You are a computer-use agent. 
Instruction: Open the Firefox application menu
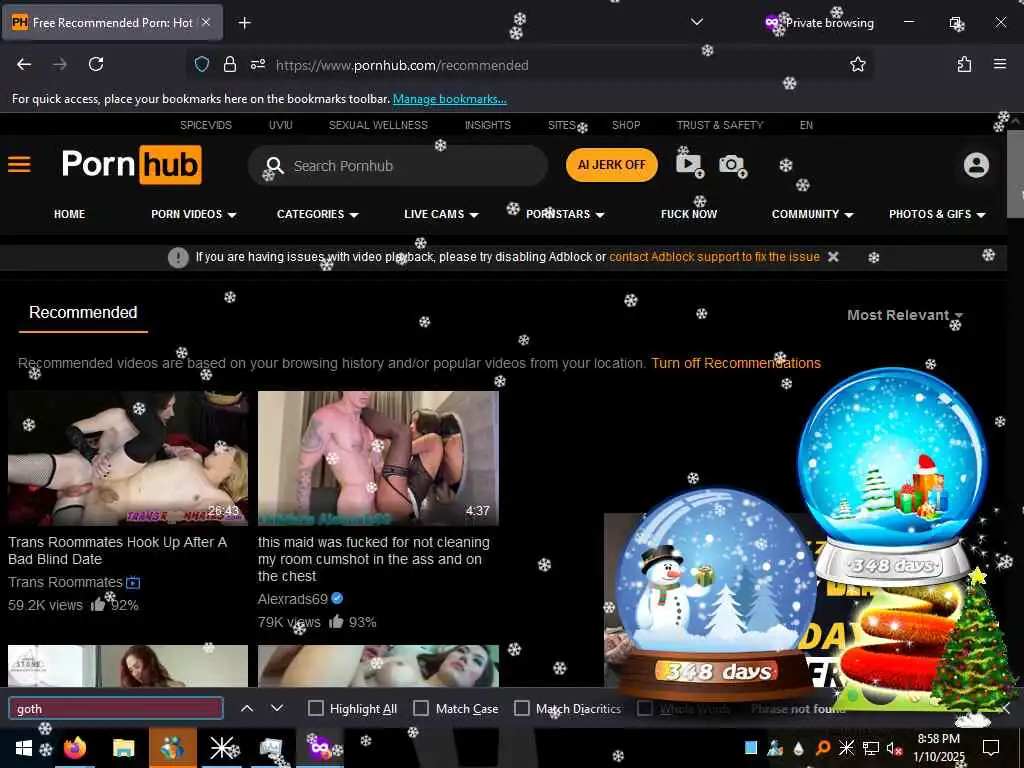pos(999,64)
